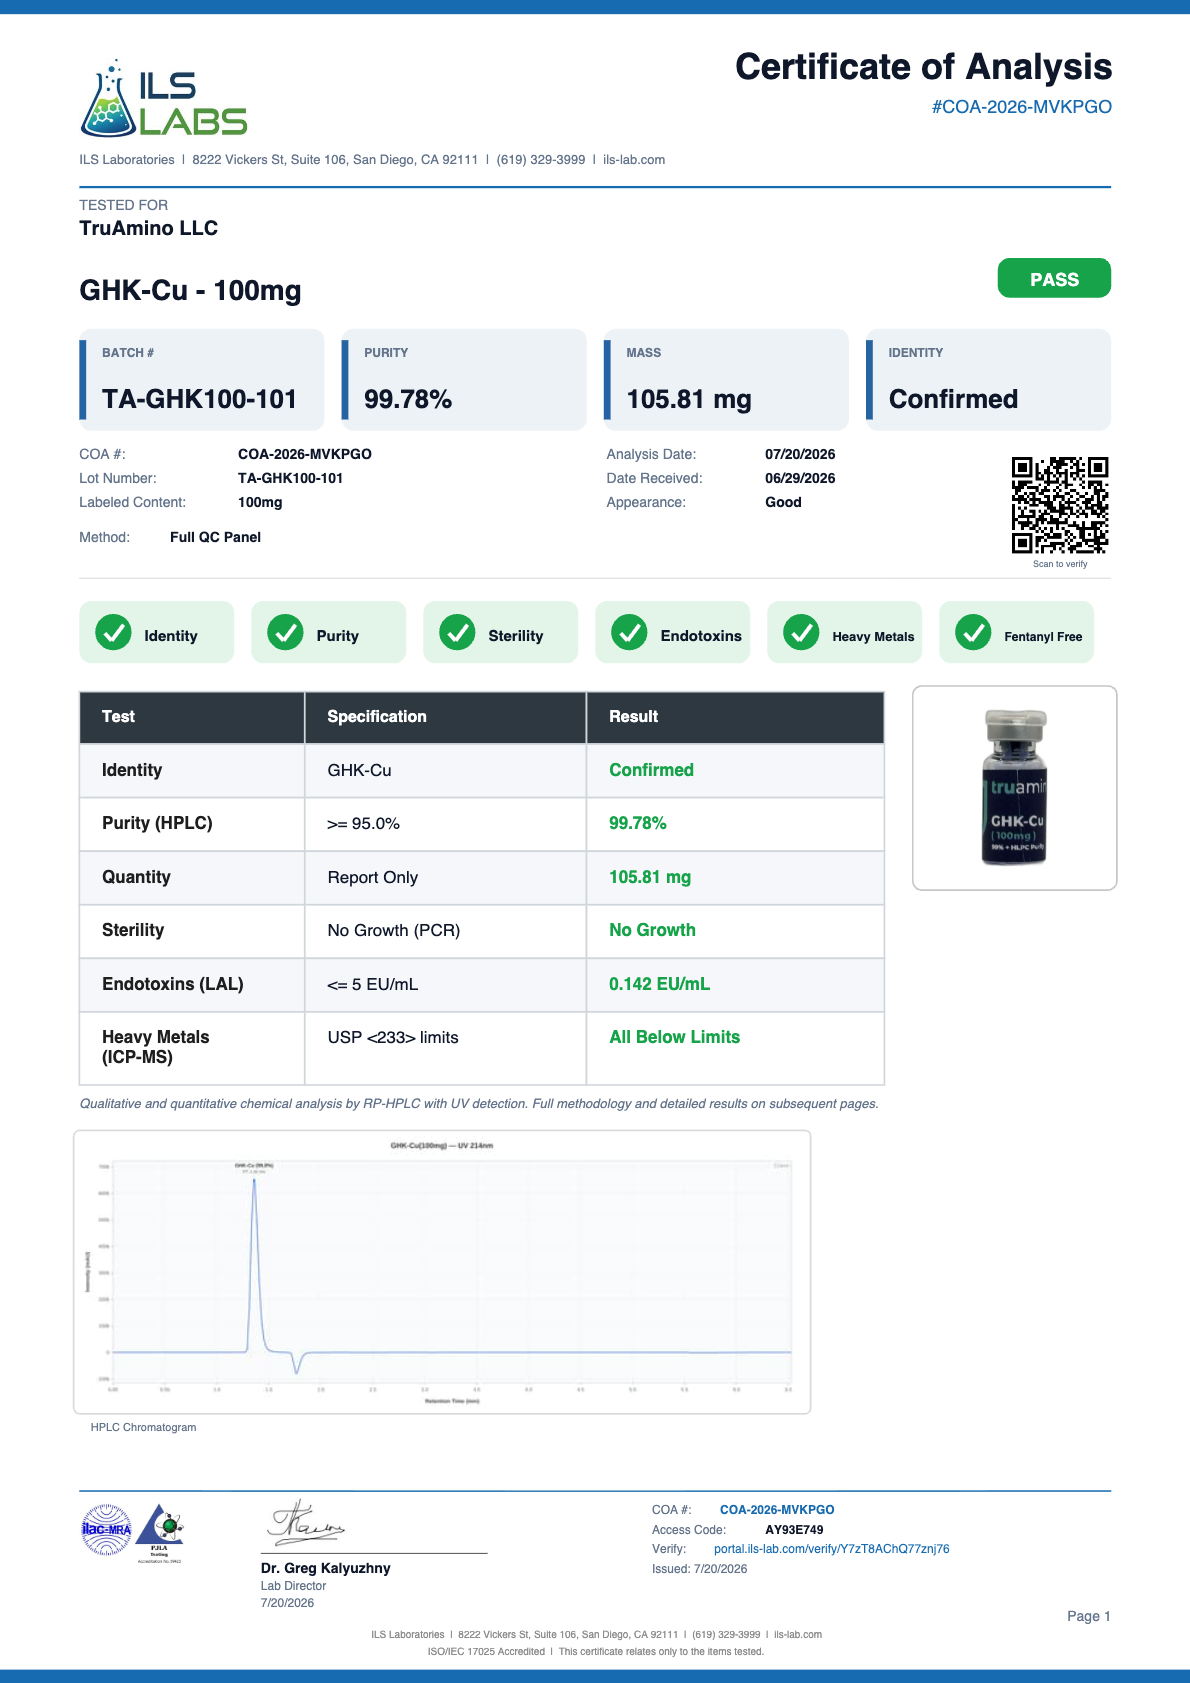Click the HPLC Chromatogram caption
1190x1683 pixels.
[143, 1428]
